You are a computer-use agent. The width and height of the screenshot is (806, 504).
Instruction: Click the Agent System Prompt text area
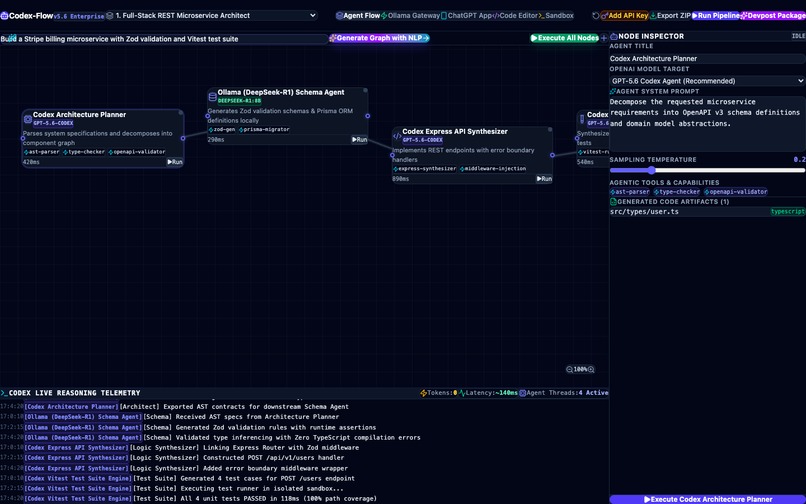(x=707, y=124)
